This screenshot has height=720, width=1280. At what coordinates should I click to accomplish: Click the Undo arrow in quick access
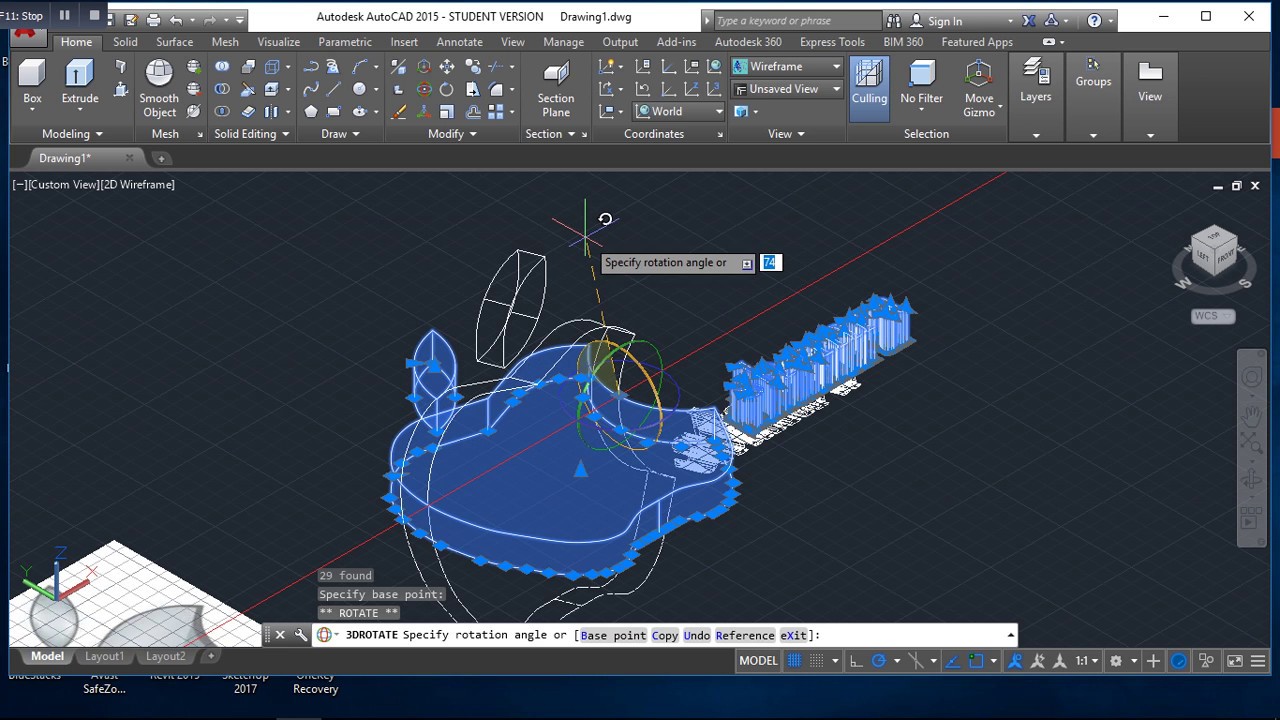(177, 19)
